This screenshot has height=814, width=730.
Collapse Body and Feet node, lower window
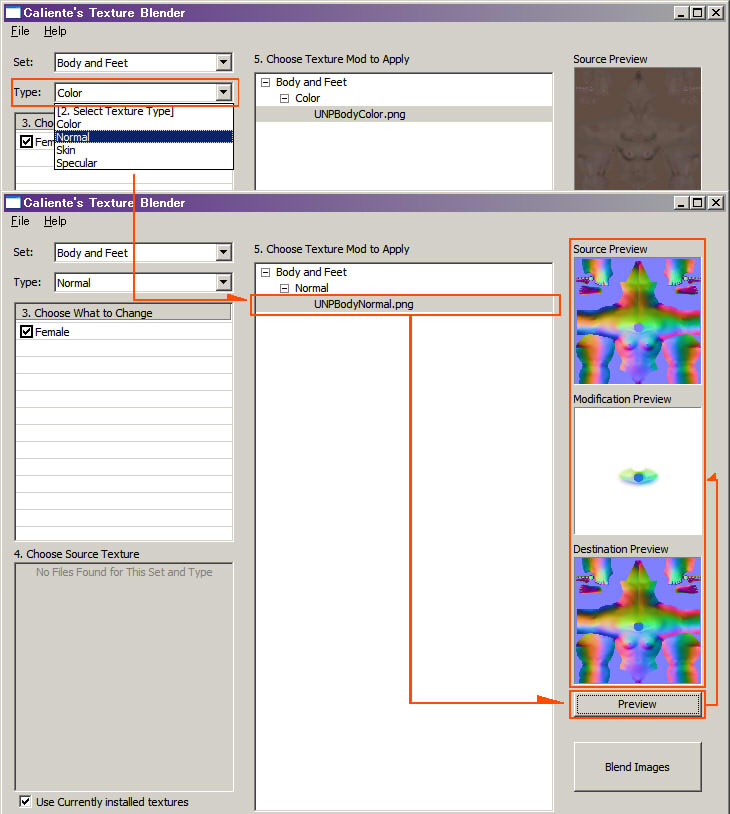265,272
